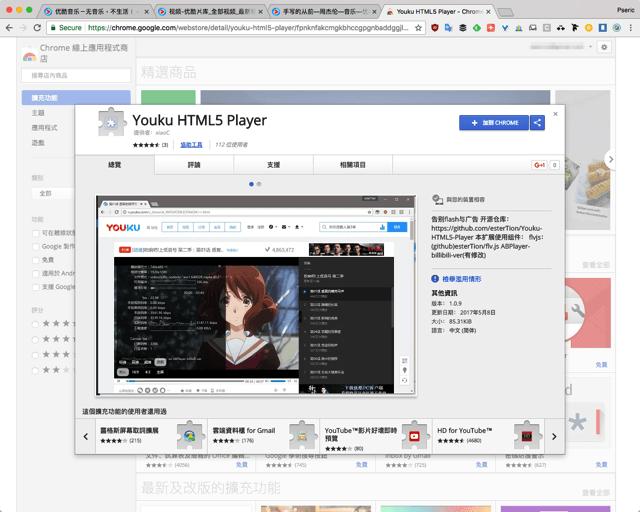The width and height of the screenshot is (640, 512).
Task: Bookmark this page with the star icon
Action: point(418,28)
